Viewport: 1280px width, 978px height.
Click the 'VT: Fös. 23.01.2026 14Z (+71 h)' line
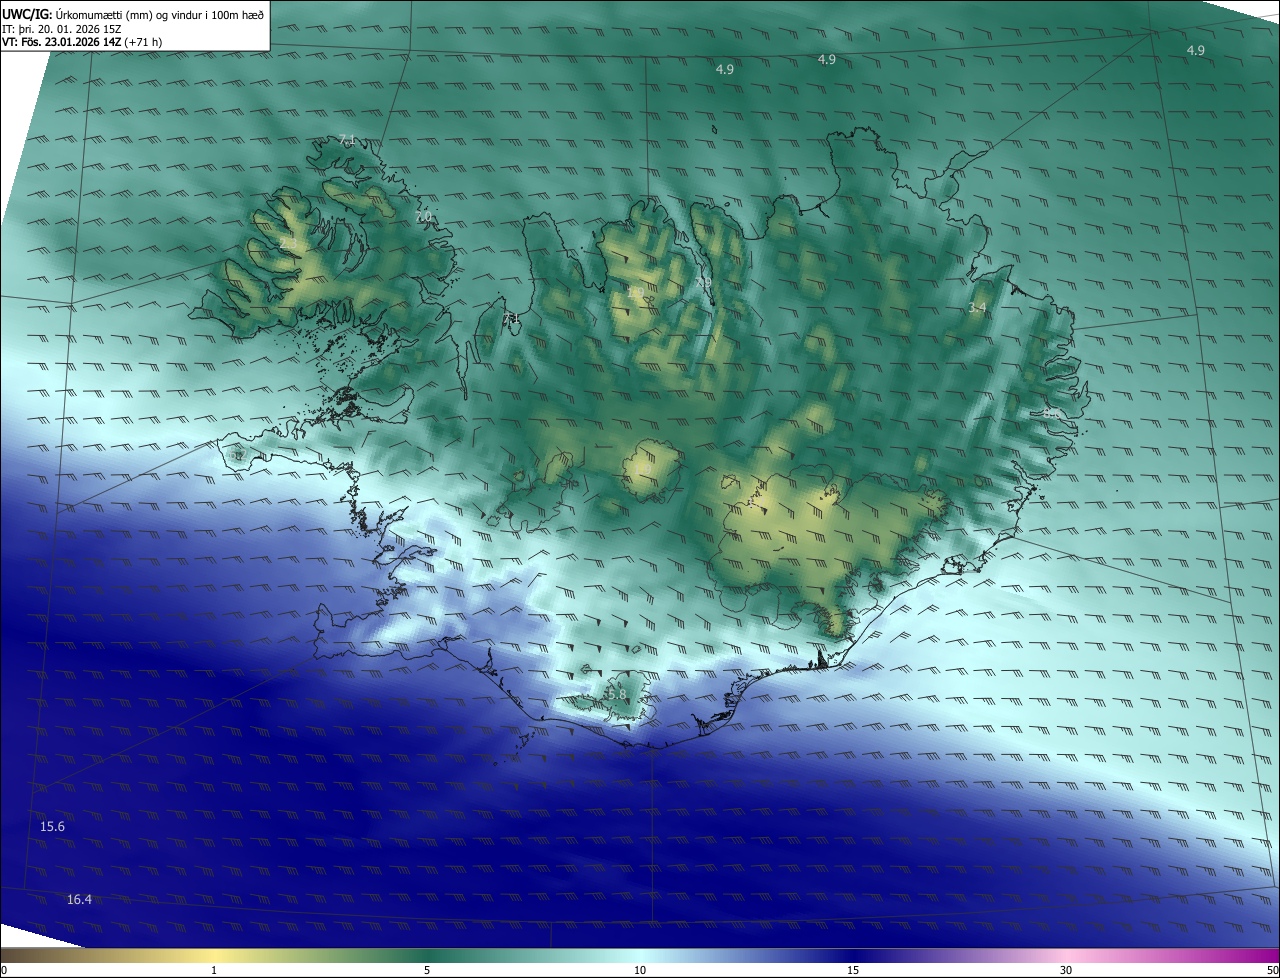click(x=83, y=42)
